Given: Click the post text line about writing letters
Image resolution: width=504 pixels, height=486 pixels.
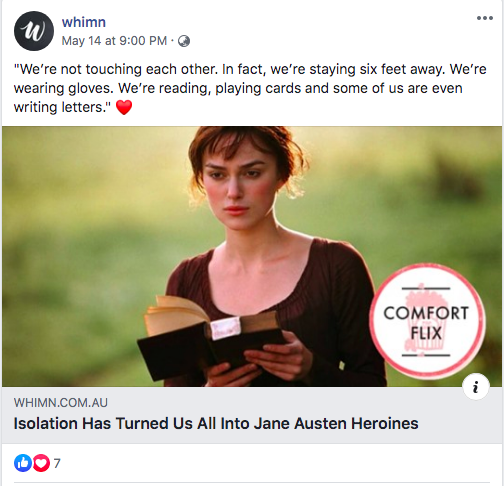Looking at the screenshot, I should coord(62,107).
